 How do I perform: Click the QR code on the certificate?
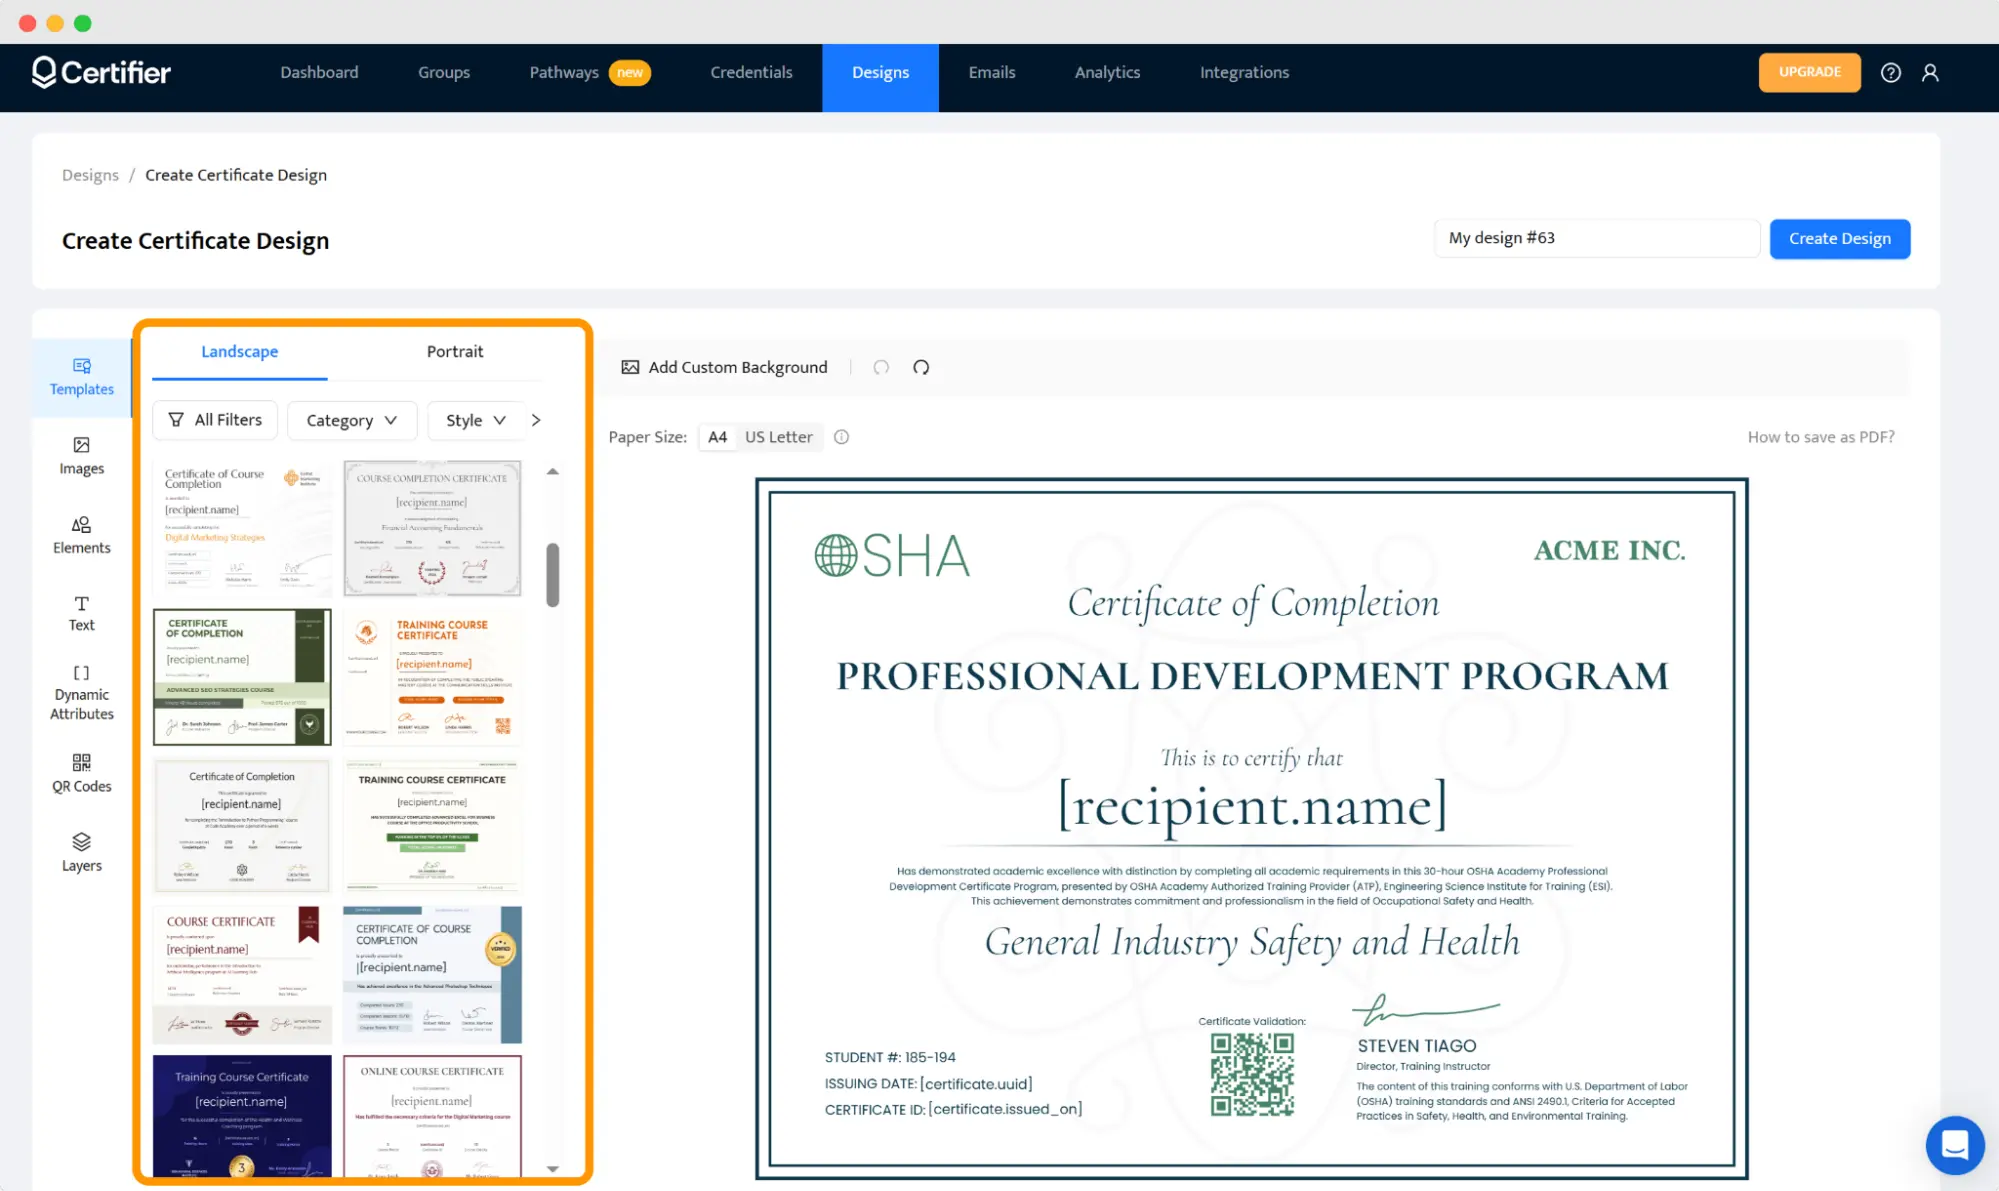(1252, 1074)
